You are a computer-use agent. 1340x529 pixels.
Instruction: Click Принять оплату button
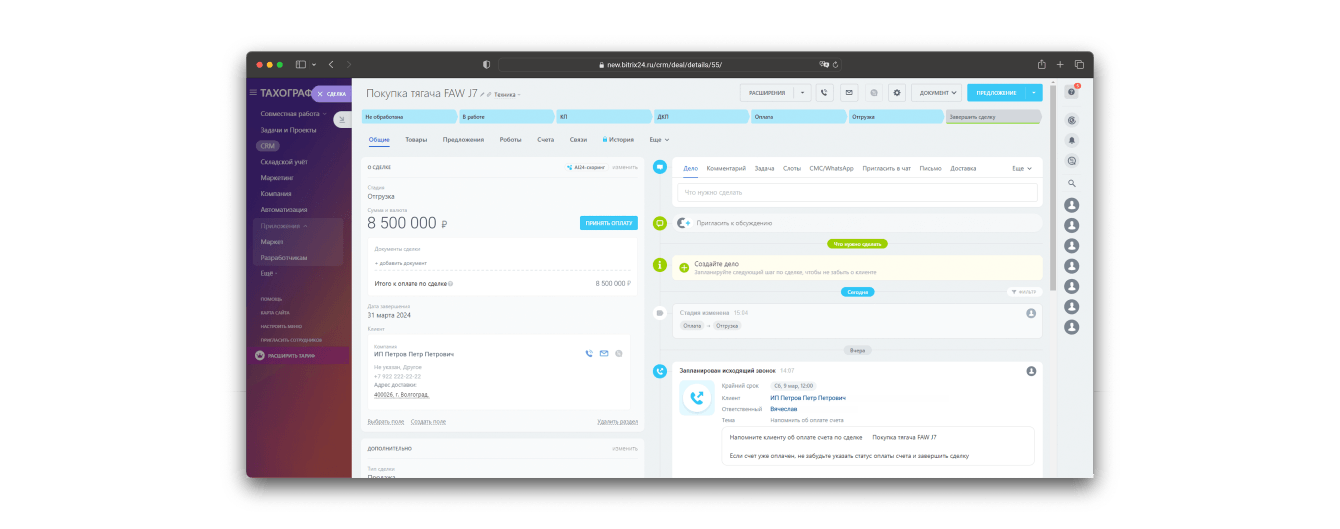click(609, 223)
